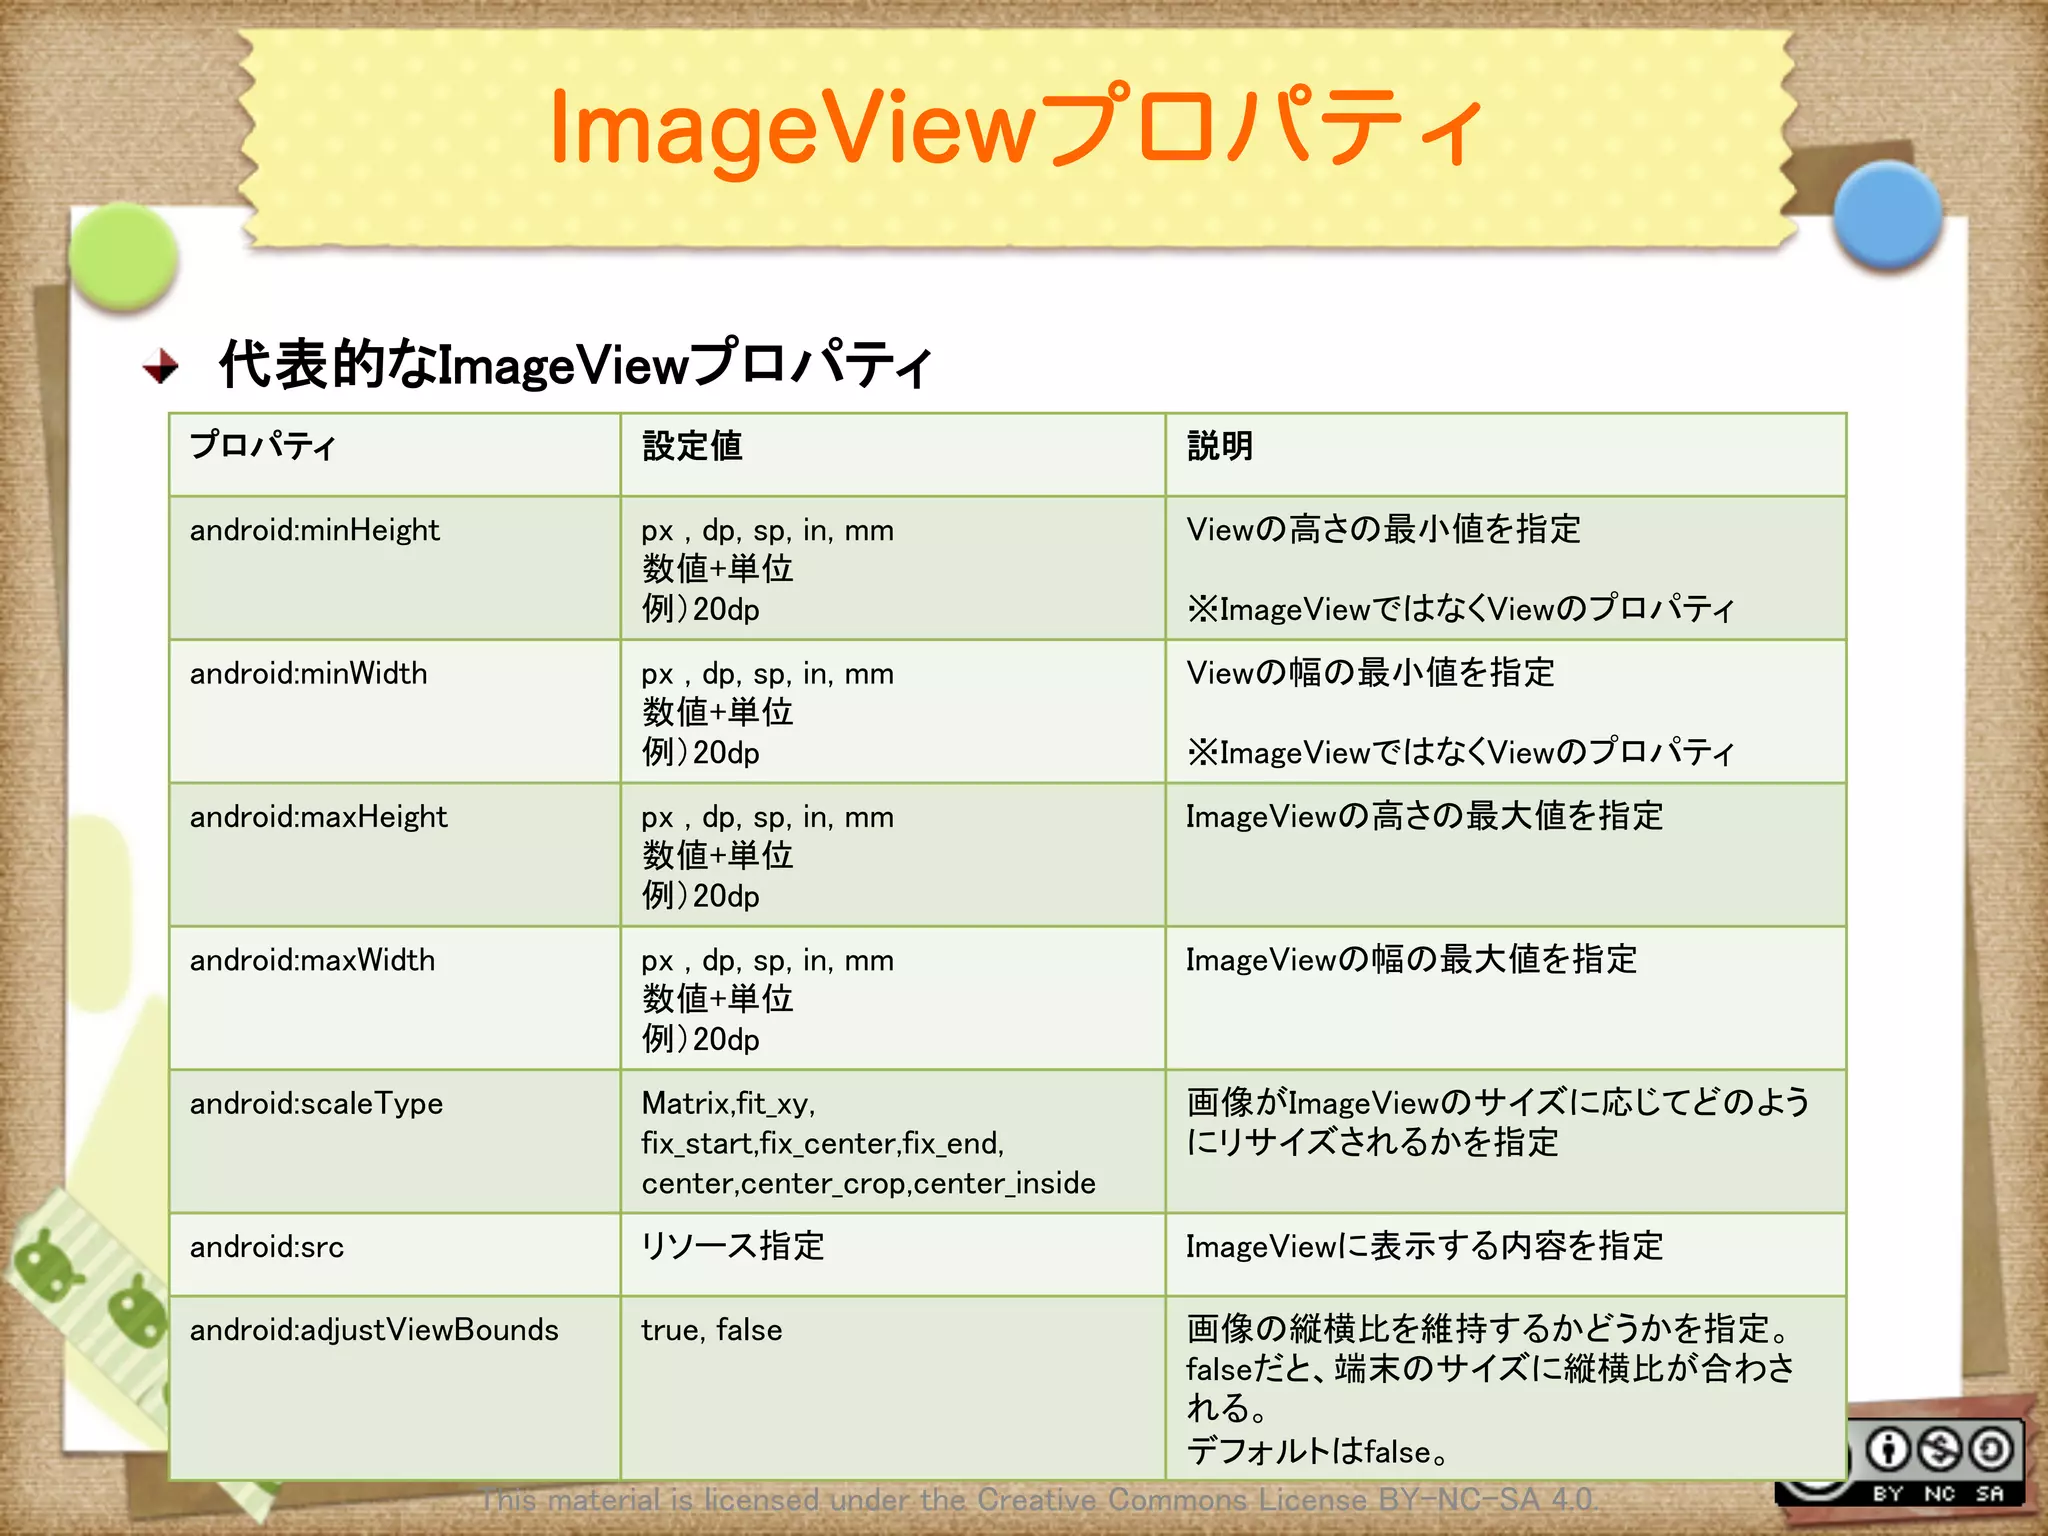The width and height of the screenshot is (2048, 1536).
Task: Click the scaleType description about リサイズ
Action: point(1498,1122)
